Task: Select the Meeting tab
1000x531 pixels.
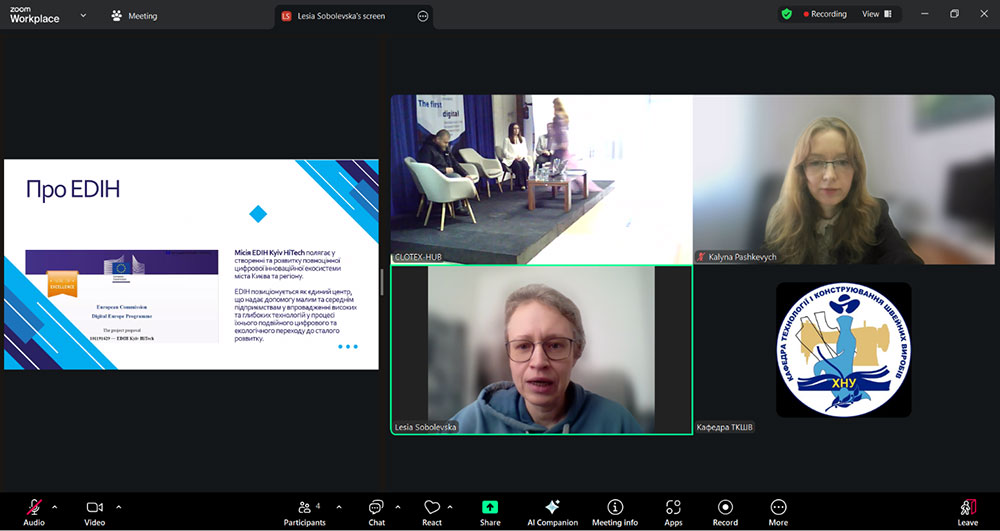Action: coord(135,16)
